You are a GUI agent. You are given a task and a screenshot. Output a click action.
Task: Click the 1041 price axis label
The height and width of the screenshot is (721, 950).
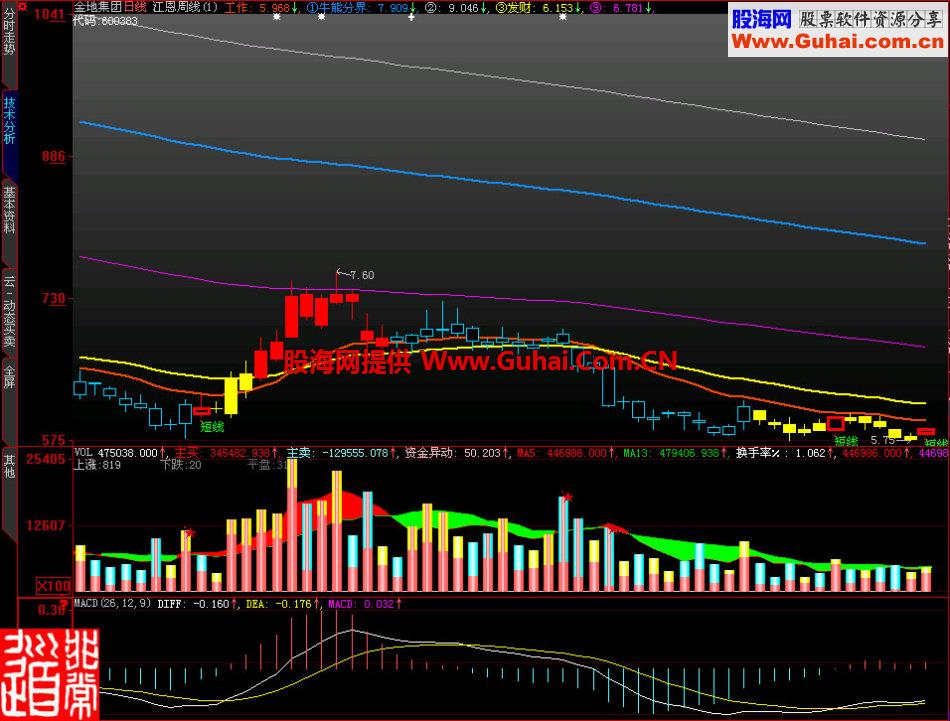tap(49, 15)
